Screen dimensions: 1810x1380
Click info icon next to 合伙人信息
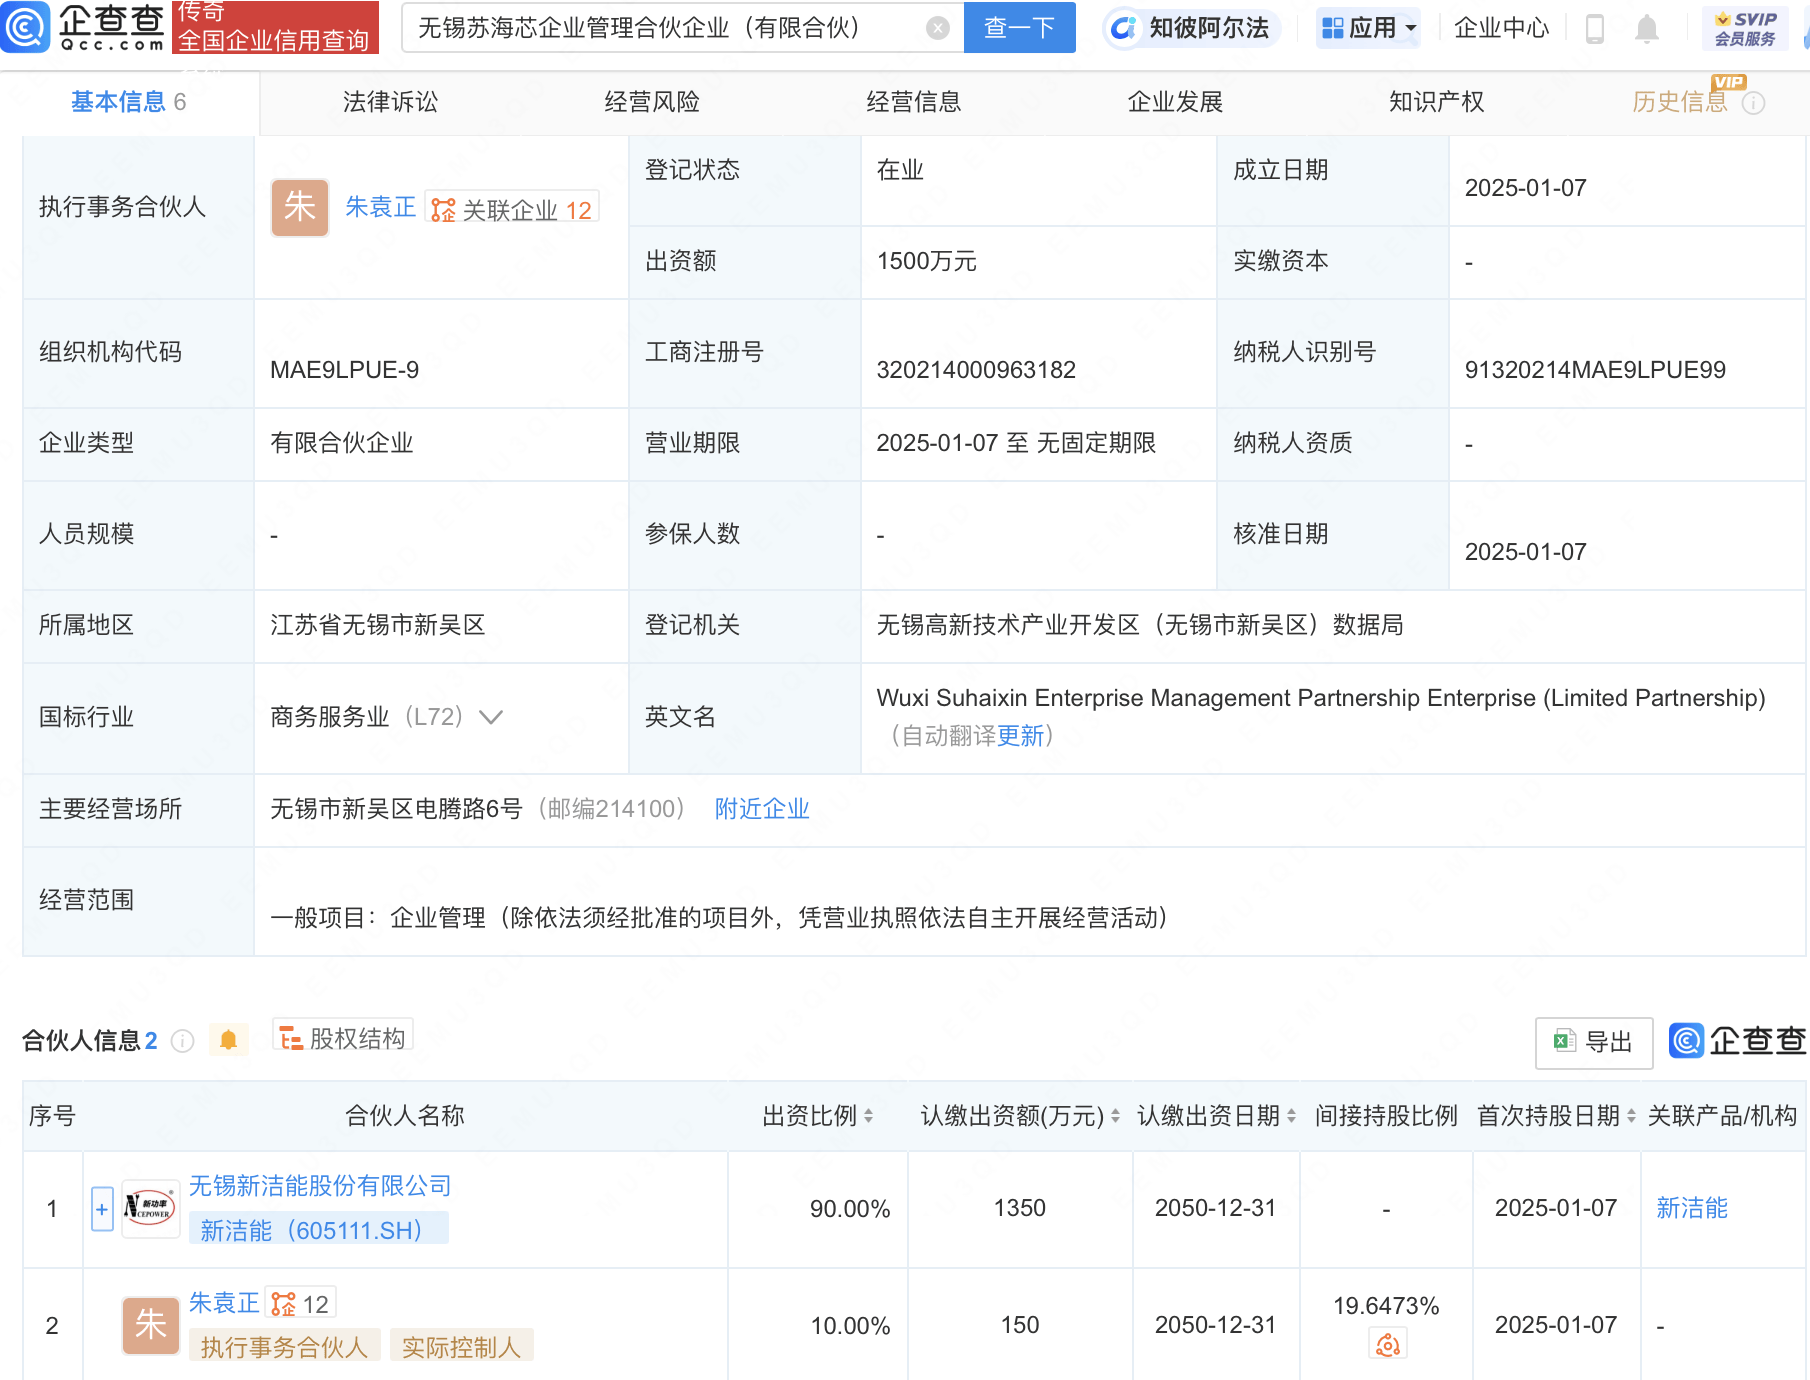coord(182,1041)
